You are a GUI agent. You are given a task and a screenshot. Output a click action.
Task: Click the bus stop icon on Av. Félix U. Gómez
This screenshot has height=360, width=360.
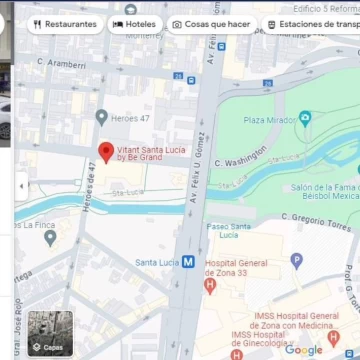221,46
